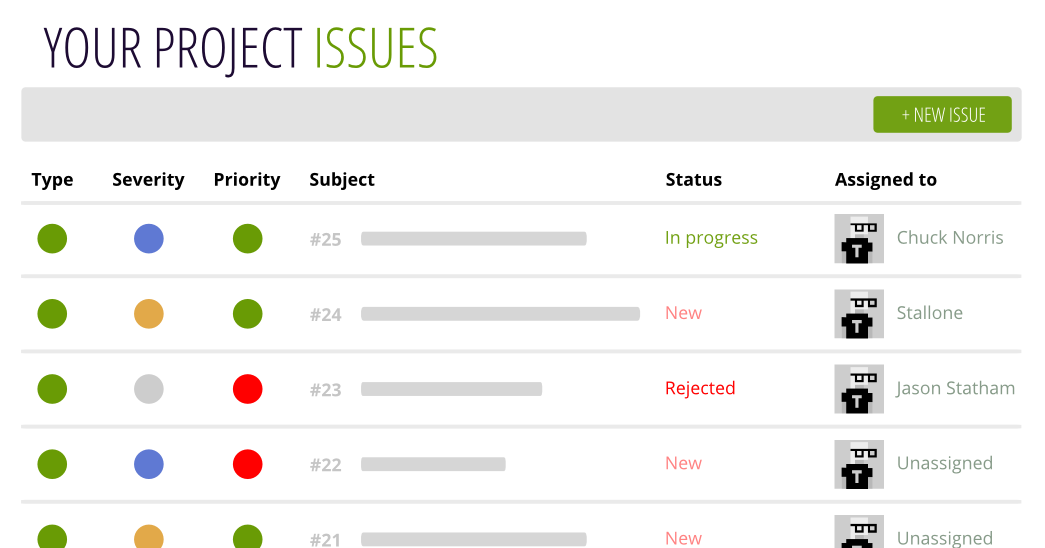Screen dimensions: 1045x548
Task: Sort by the Severity column header
Action: [x=148, y=180]
